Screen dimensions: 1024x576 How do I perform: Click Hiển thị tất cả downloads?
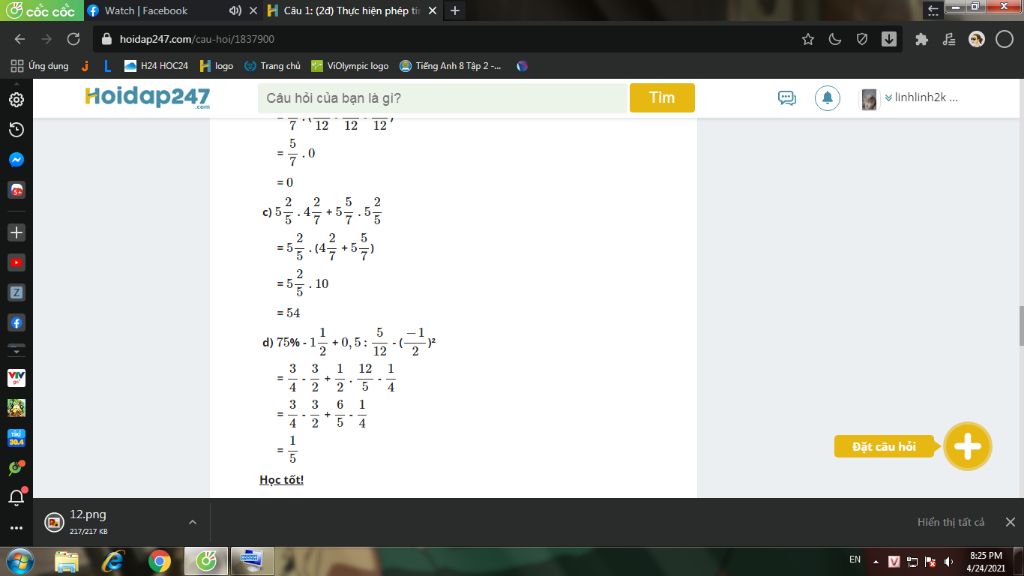pyautogui.click(x=950, y=522)
